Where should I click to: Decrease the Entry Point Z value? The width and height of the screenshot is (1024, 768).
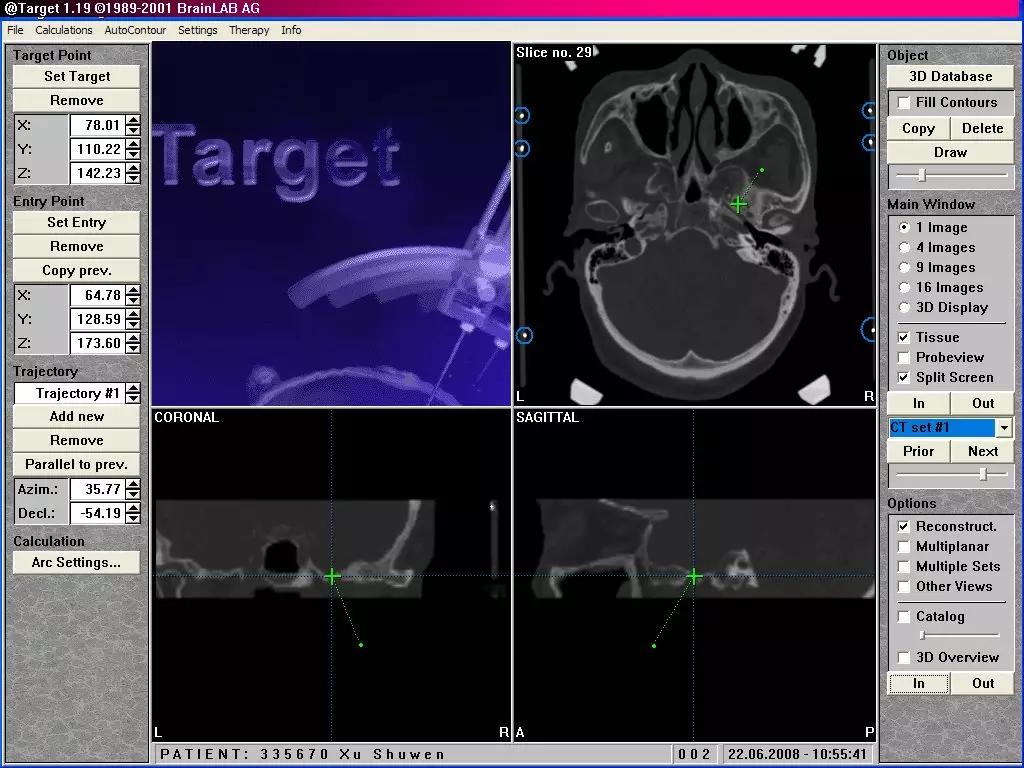coord(133,348)
